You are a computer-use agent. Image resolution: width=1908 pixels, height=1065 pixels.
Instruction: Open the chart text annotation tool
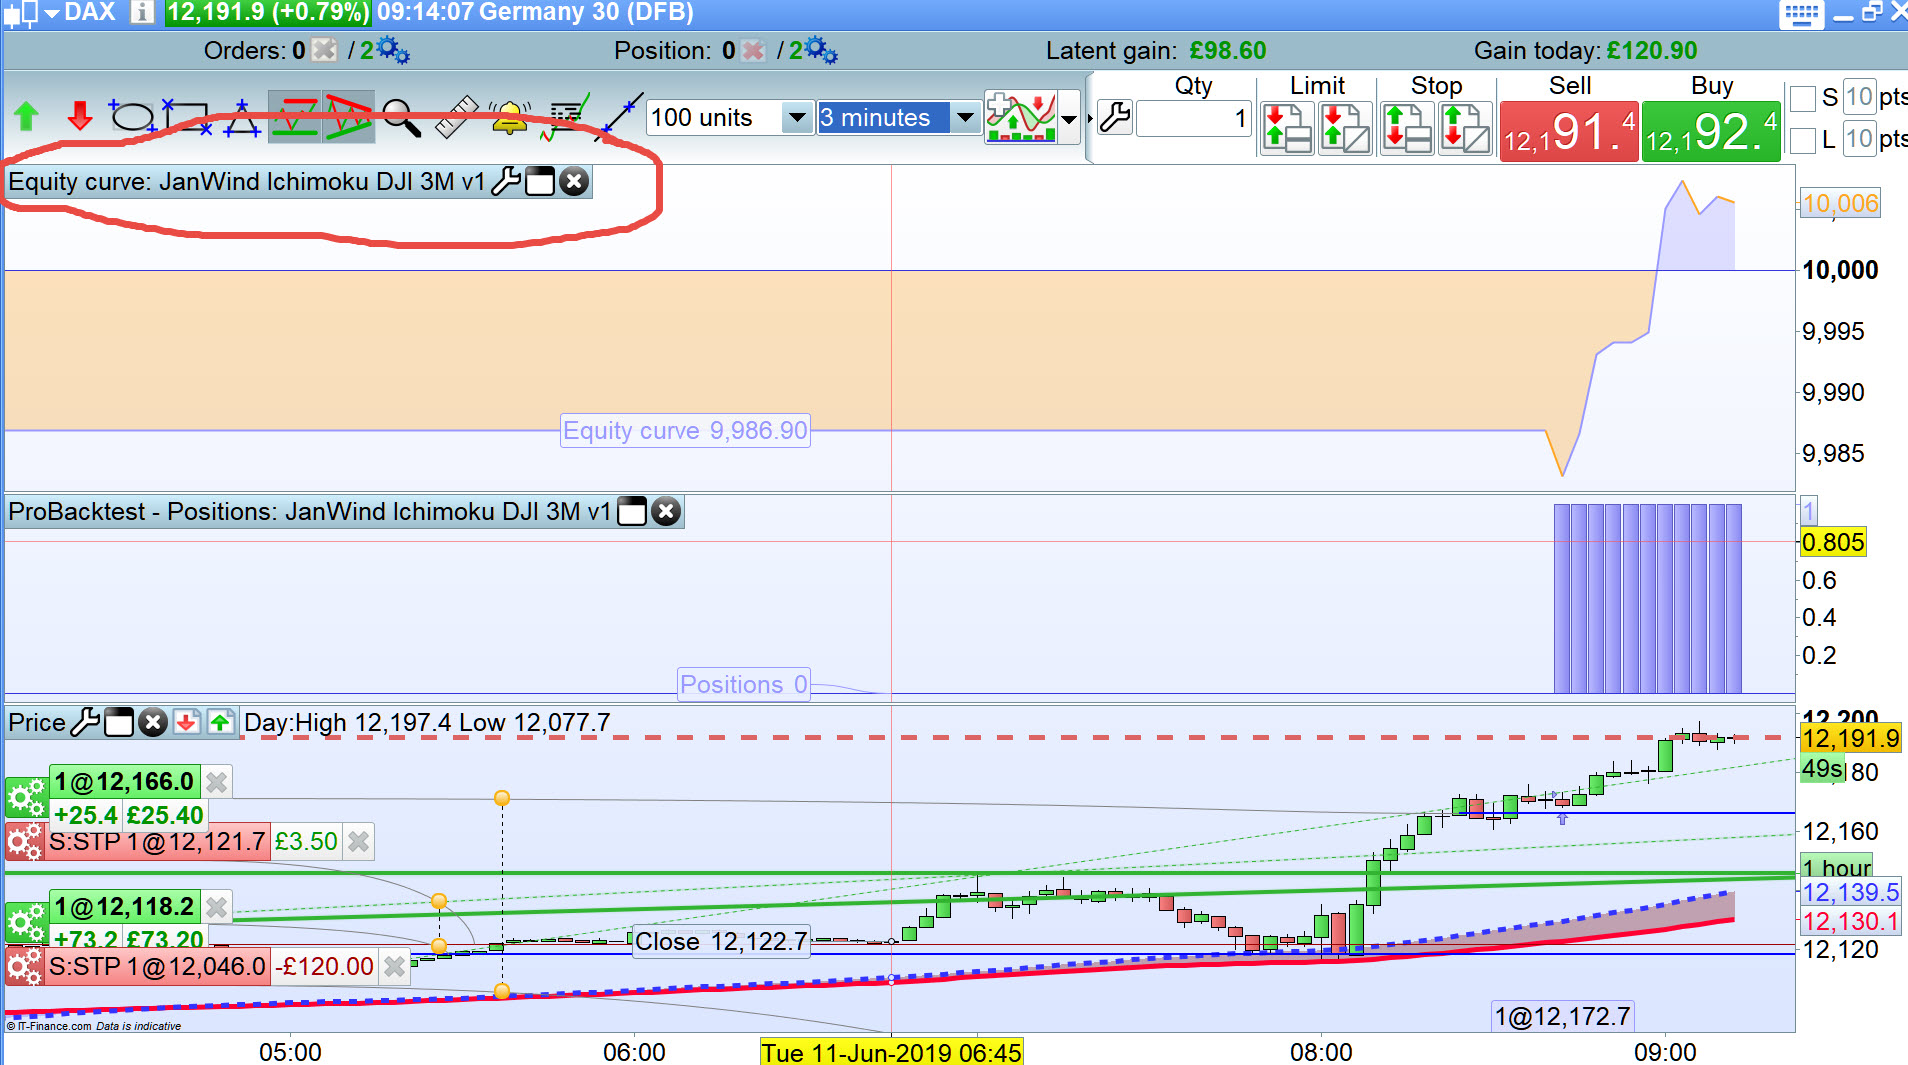(566, 118)
